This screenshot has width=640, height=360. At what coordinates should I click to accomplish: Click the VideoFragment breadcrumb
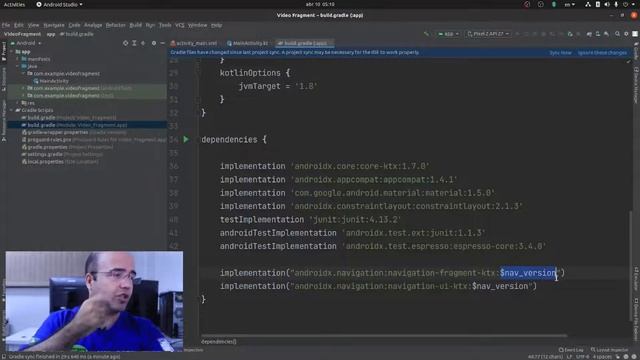pos(22,34)
